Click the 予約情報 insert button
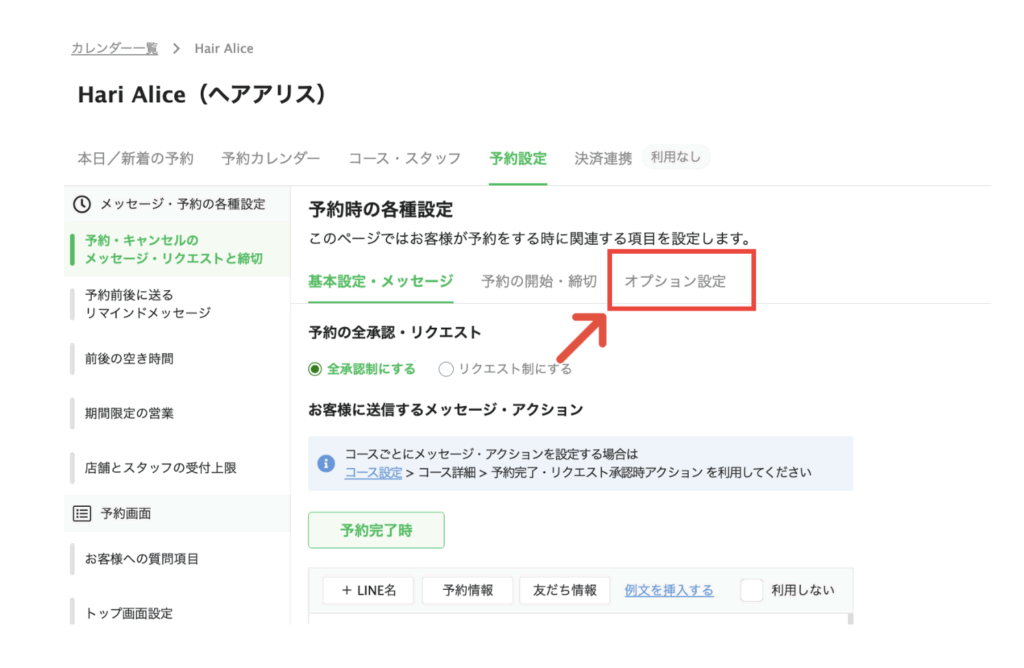 [467, 590]
